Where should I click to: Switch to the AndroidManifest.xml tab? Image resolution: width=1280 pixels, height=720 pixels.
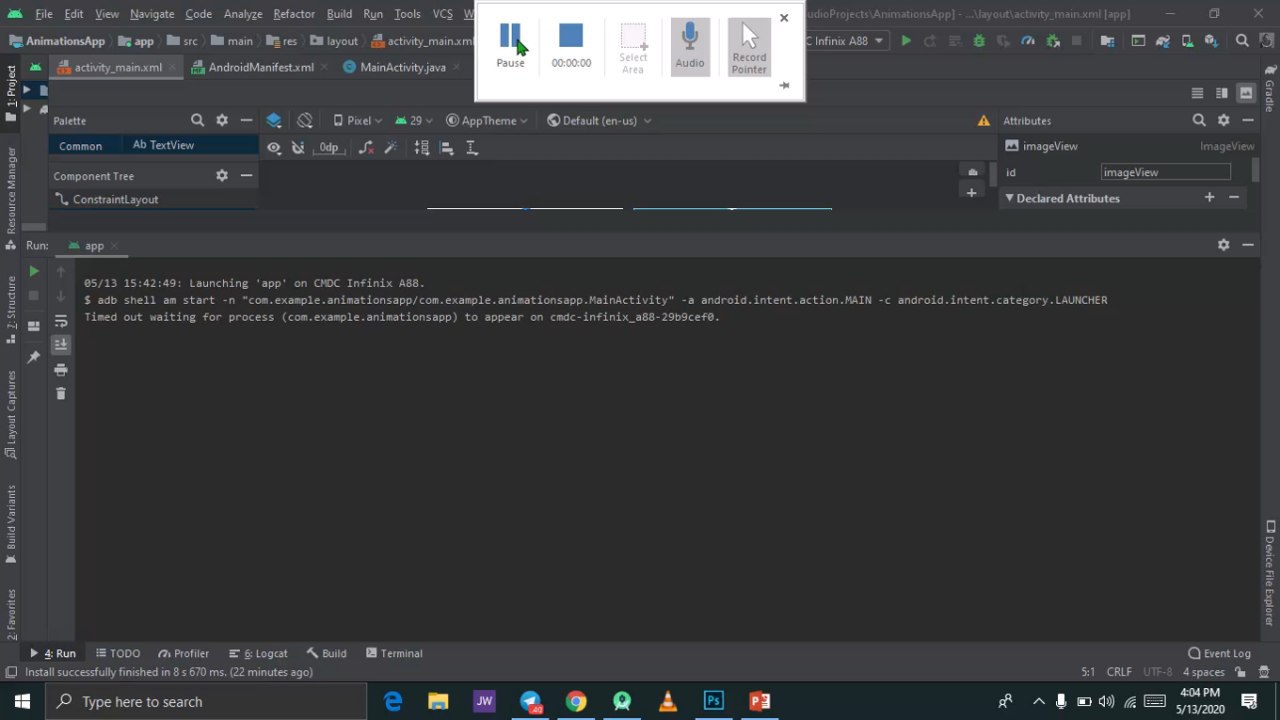click(x=260, y=67)
